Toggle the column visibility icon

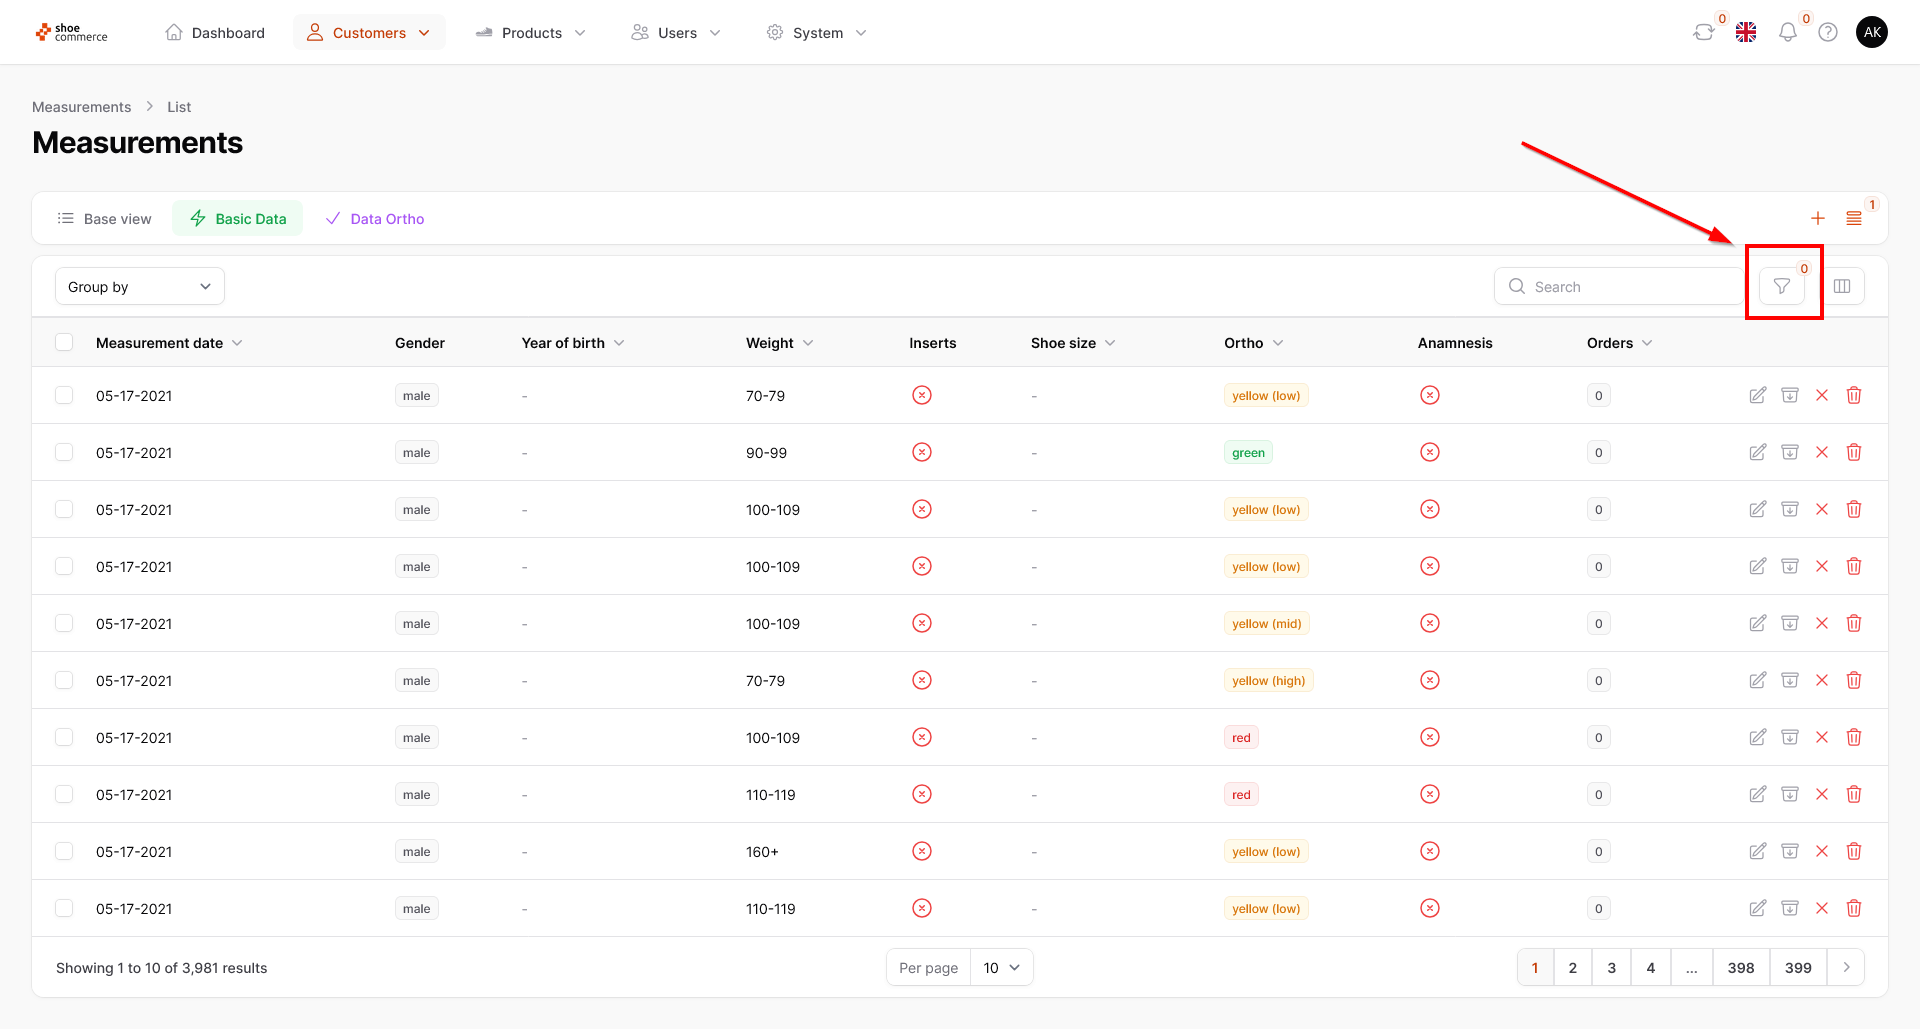pyautogui.click(x=1842, y=287)
